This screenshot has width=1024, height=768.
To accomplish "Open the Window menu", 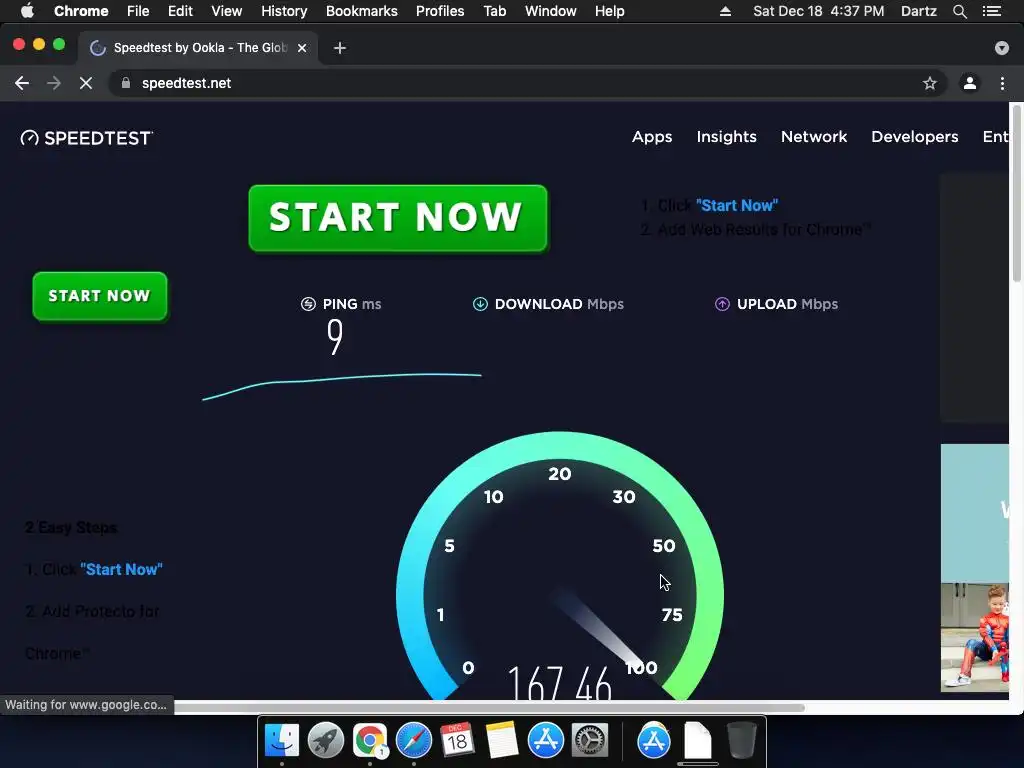I will coord(551,11).
